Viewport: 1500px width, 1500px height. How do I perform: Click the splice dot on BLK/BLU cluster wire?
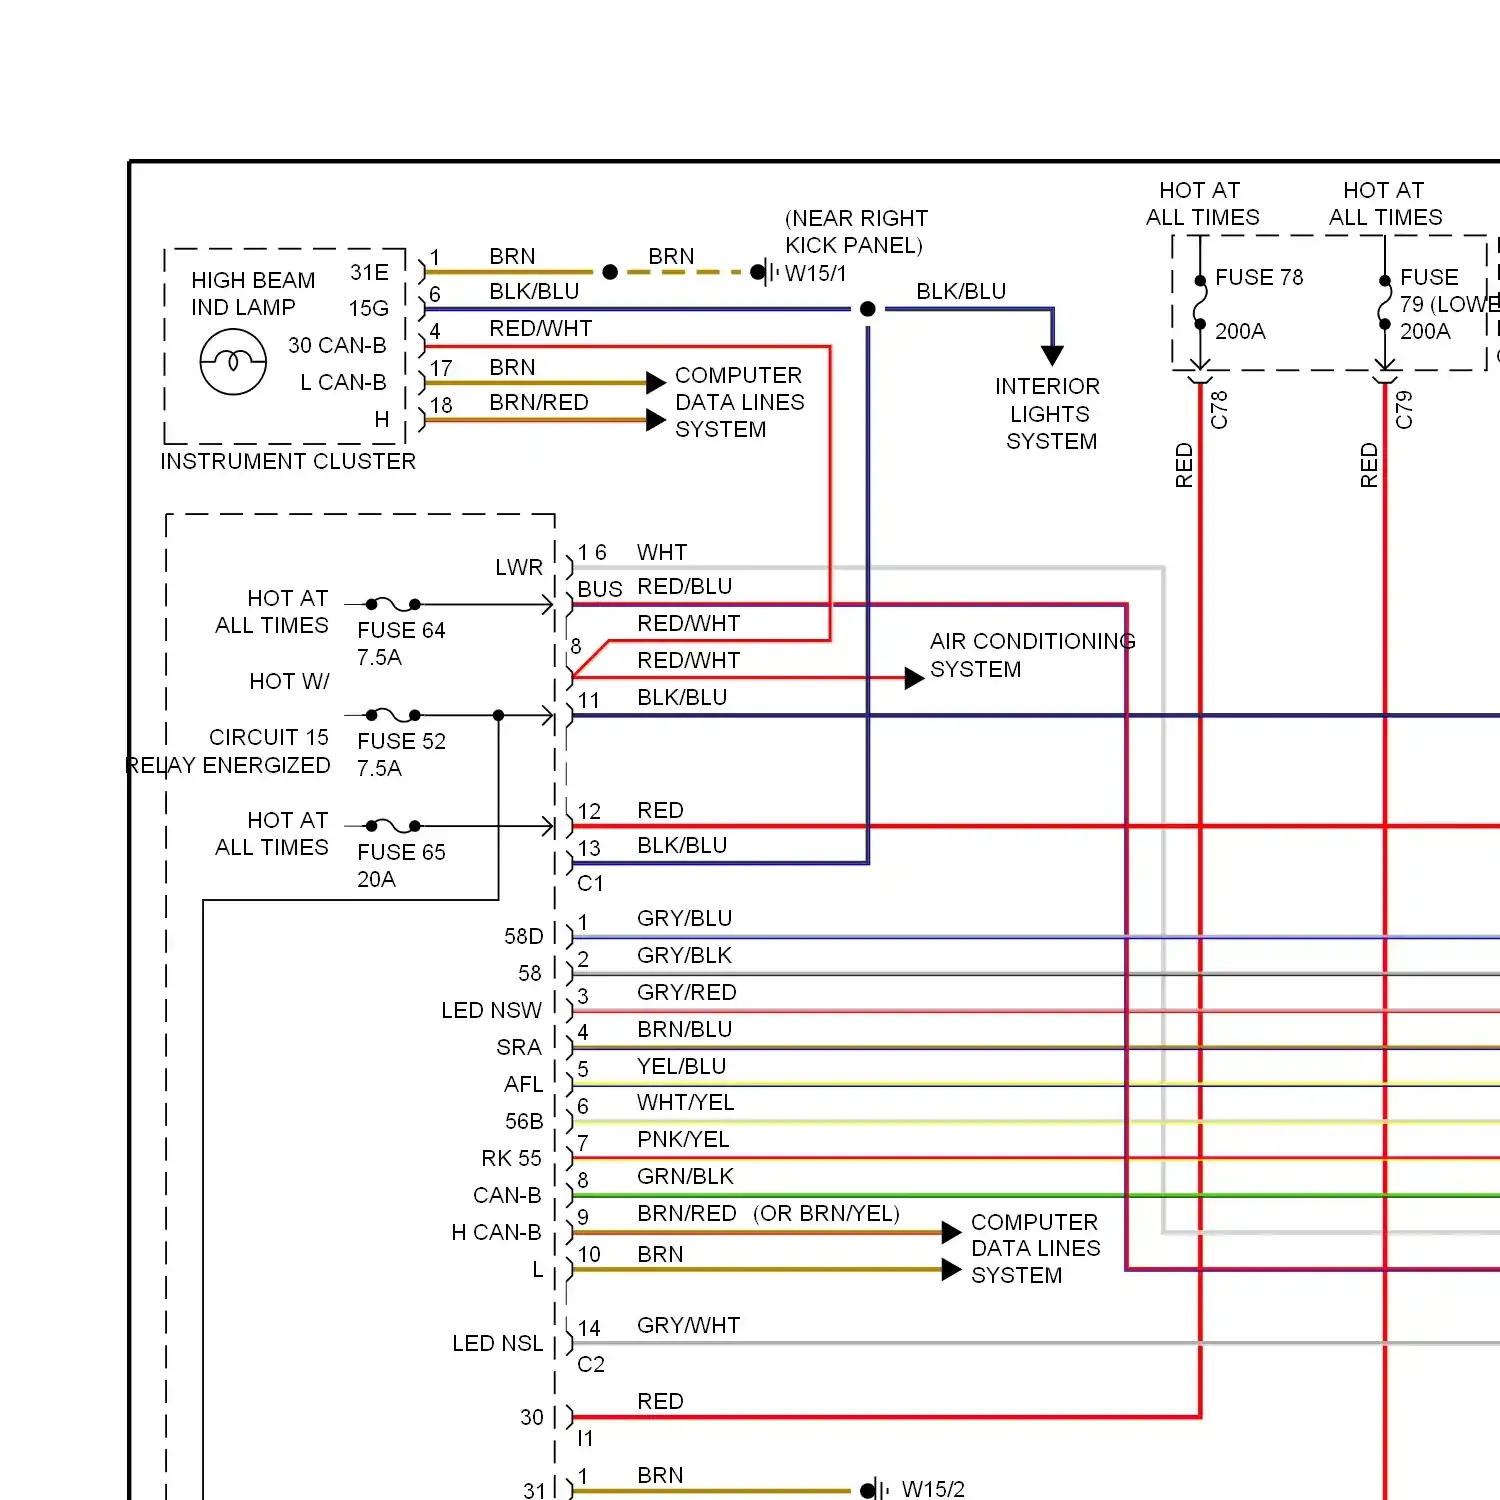click(x=868, y=309)
